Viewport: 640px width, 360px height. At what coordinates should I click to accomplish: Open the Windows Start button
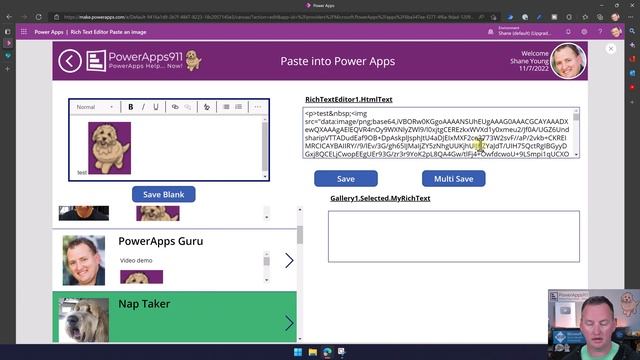(298, 352)
